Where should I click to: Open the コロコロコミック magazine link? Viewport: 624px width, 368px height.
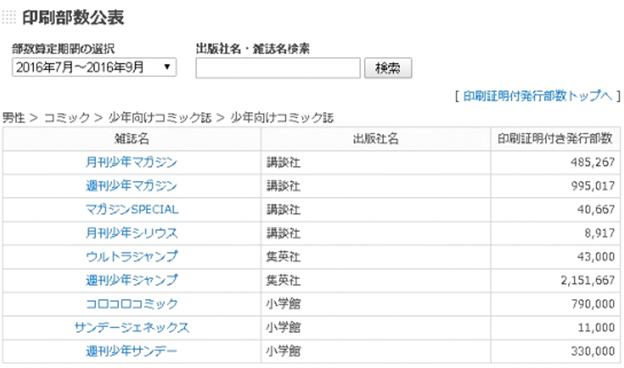(x=132, y=304)
